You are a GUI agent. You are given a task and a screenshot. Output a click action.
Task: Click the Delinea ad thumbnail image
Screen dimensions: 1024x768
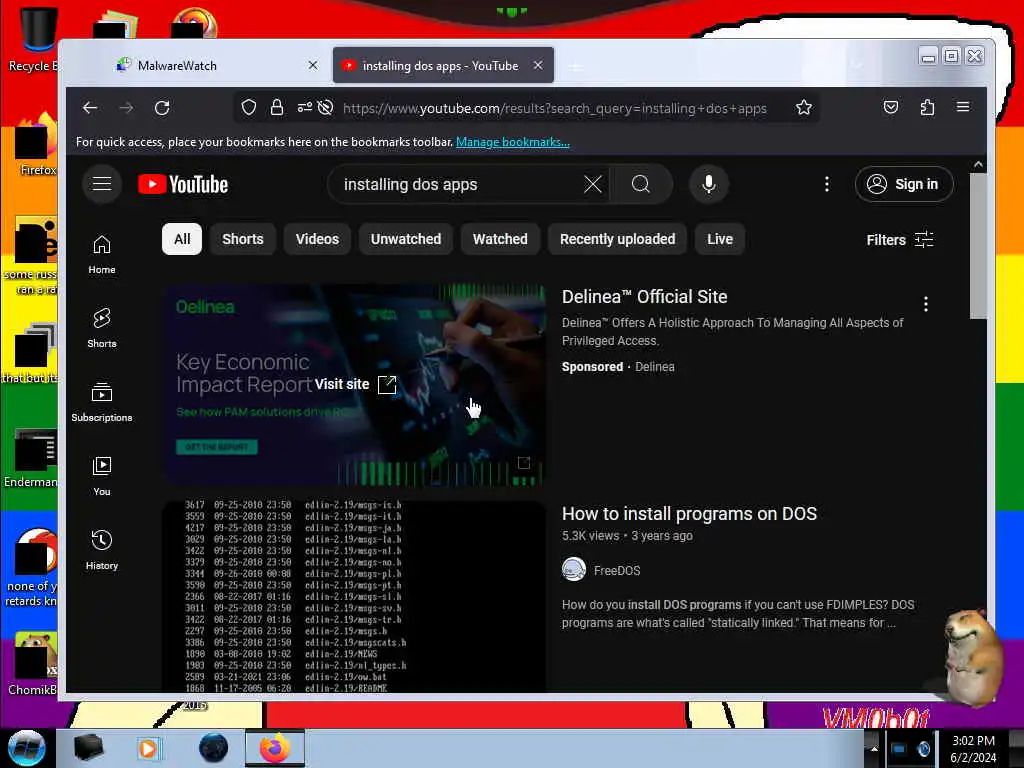[x=354, y=385]
